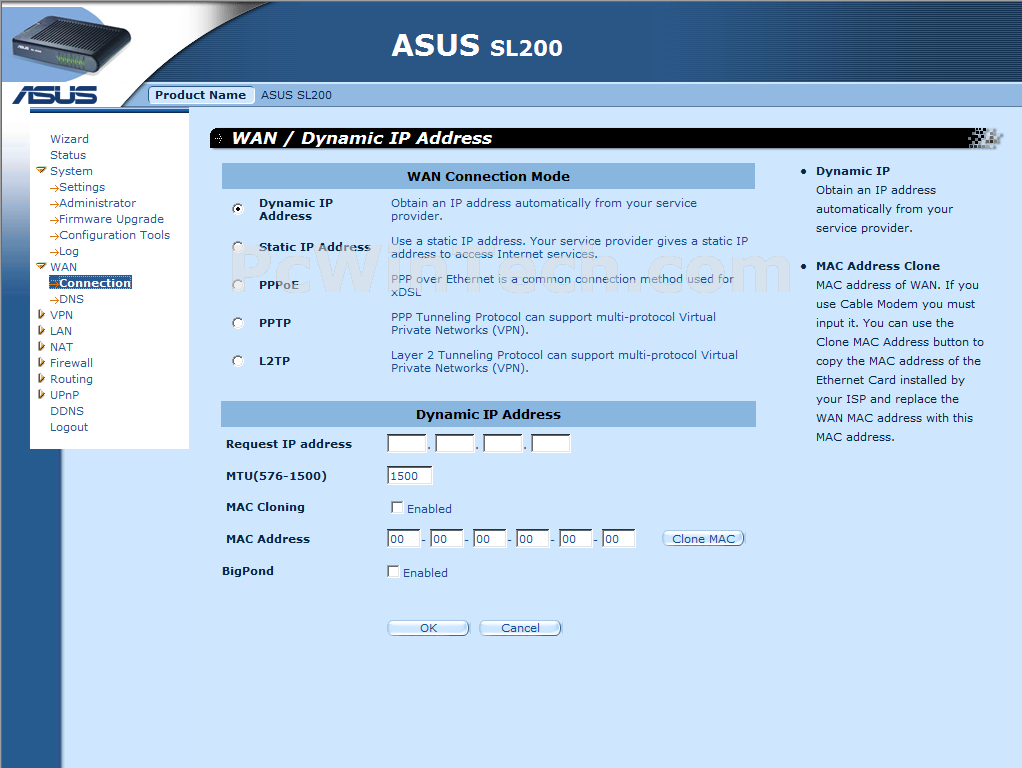Click the first MAC Address byte field

coord(403,539)
